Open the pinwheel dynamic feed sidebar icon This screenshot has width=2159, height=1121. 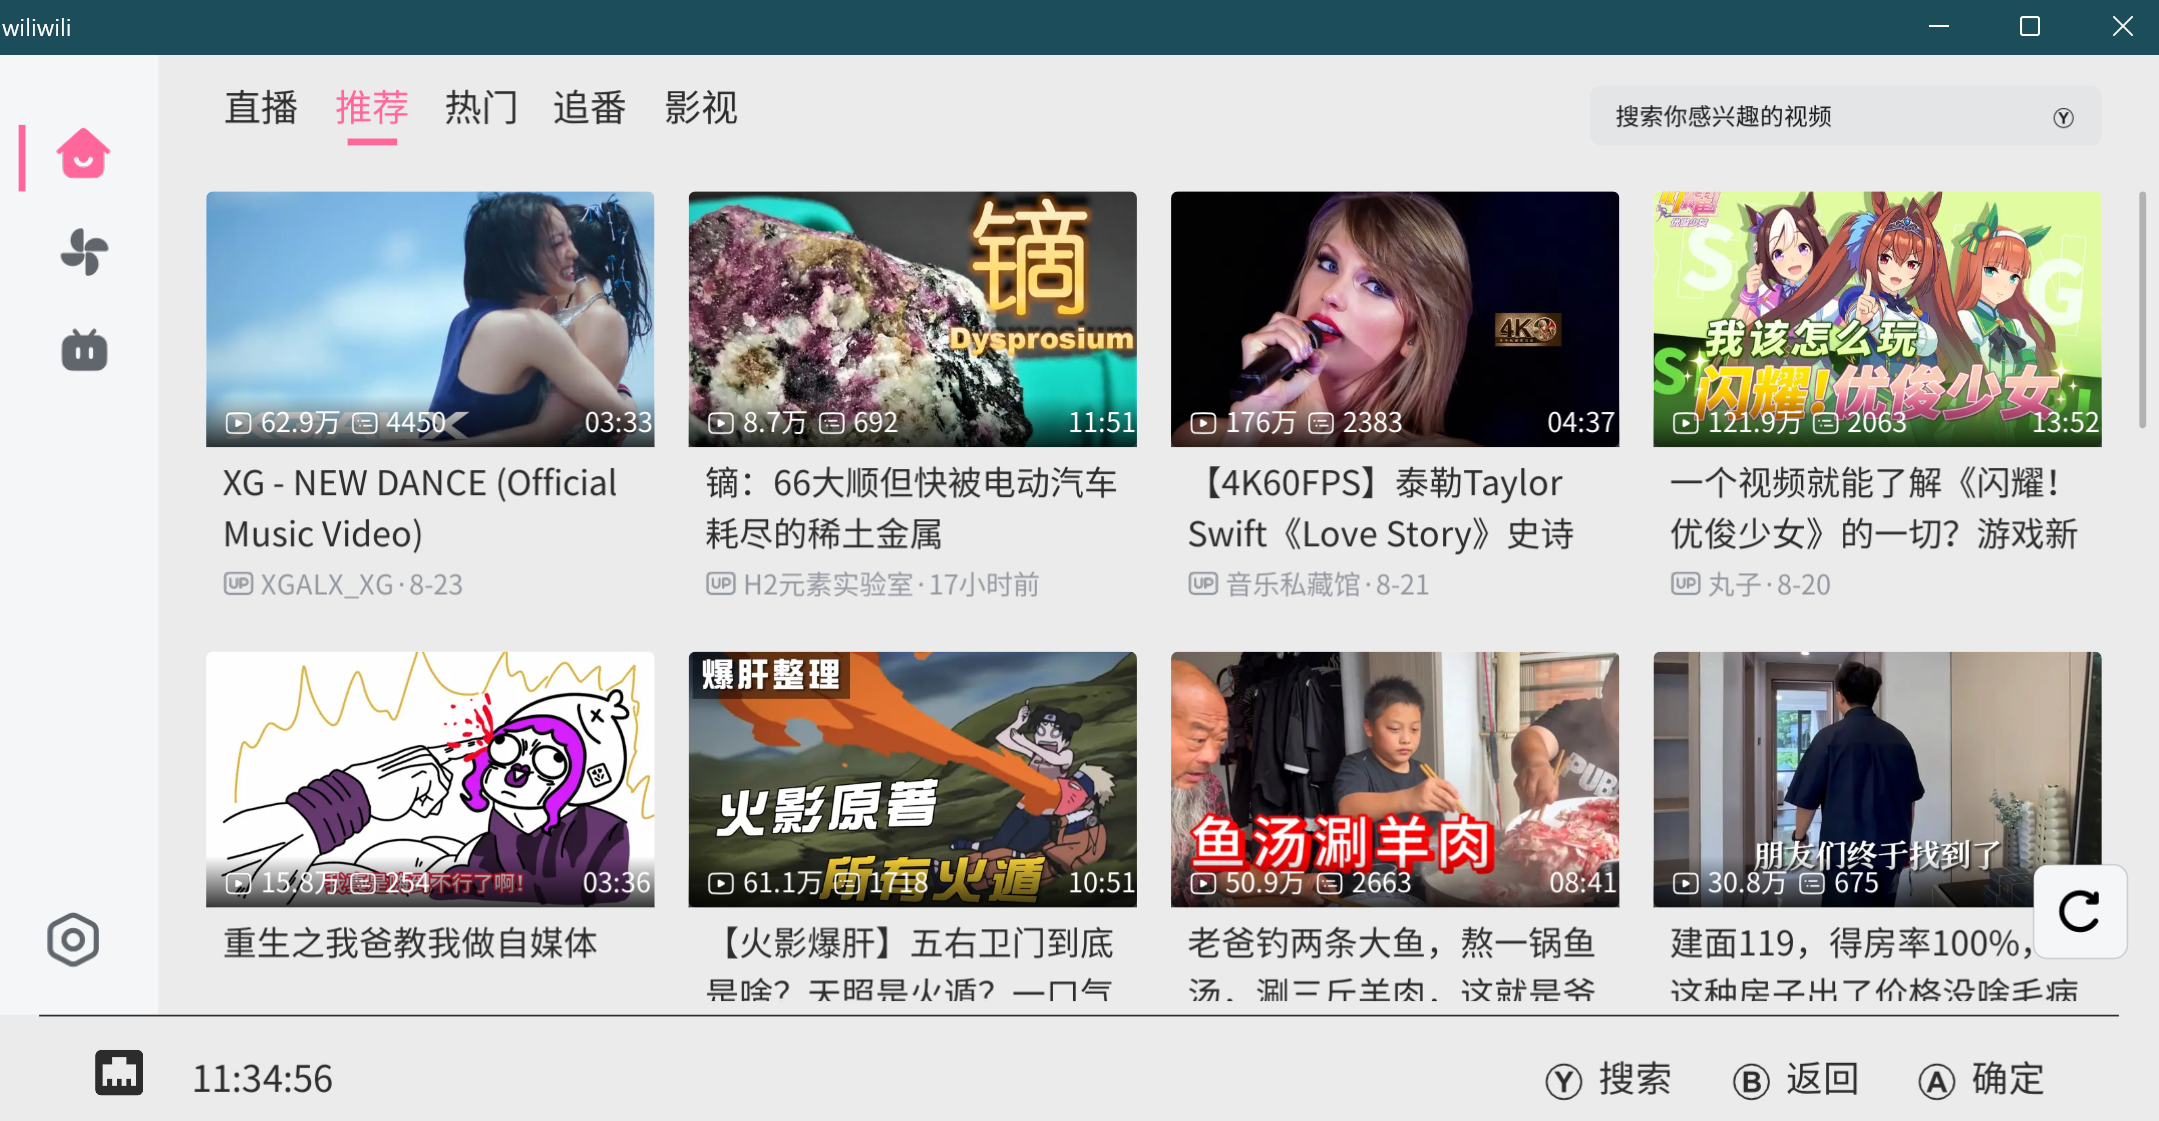pyautogui.click(x=84, y=252)
